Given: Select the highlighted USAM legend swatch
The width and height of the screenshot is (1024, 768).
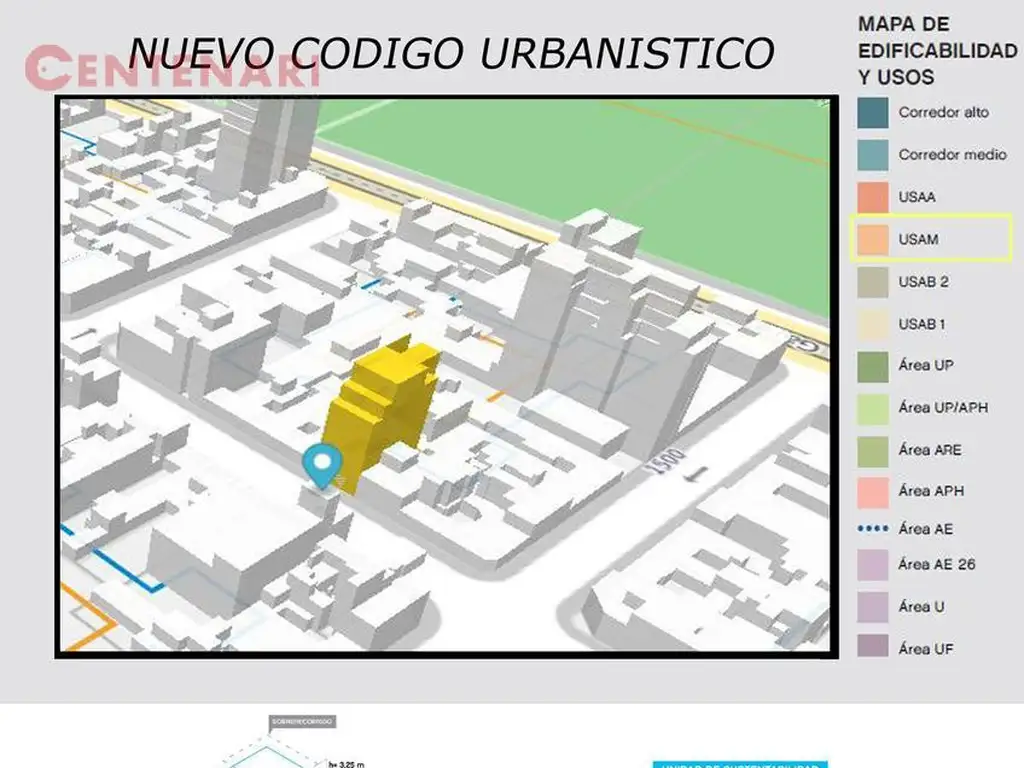Looking at the screenshot, I should [x=873, y=239].
